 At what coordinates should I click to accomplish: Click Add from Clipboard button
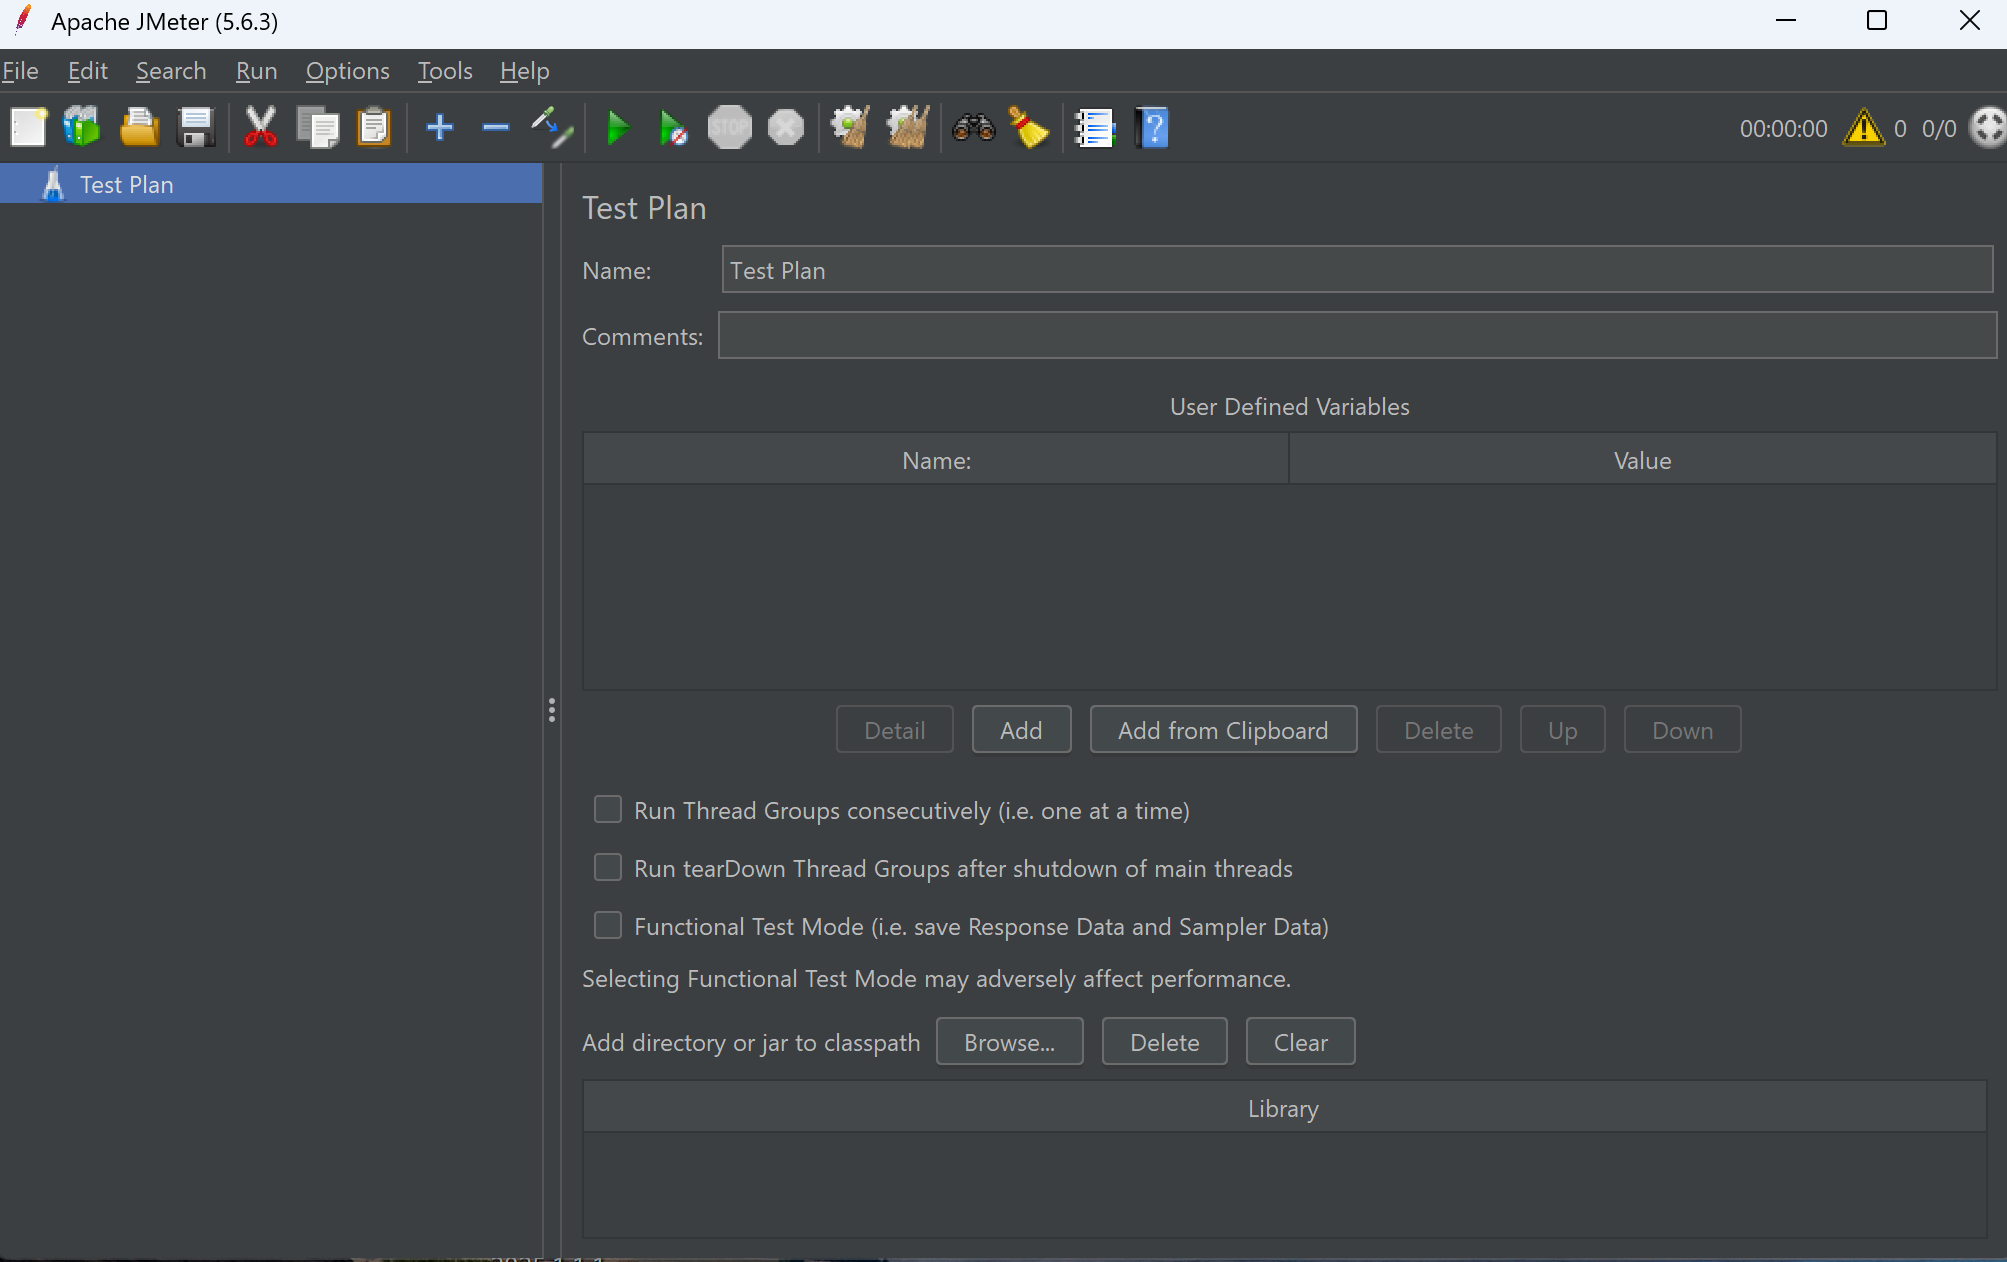click(x=1223, y=730)
